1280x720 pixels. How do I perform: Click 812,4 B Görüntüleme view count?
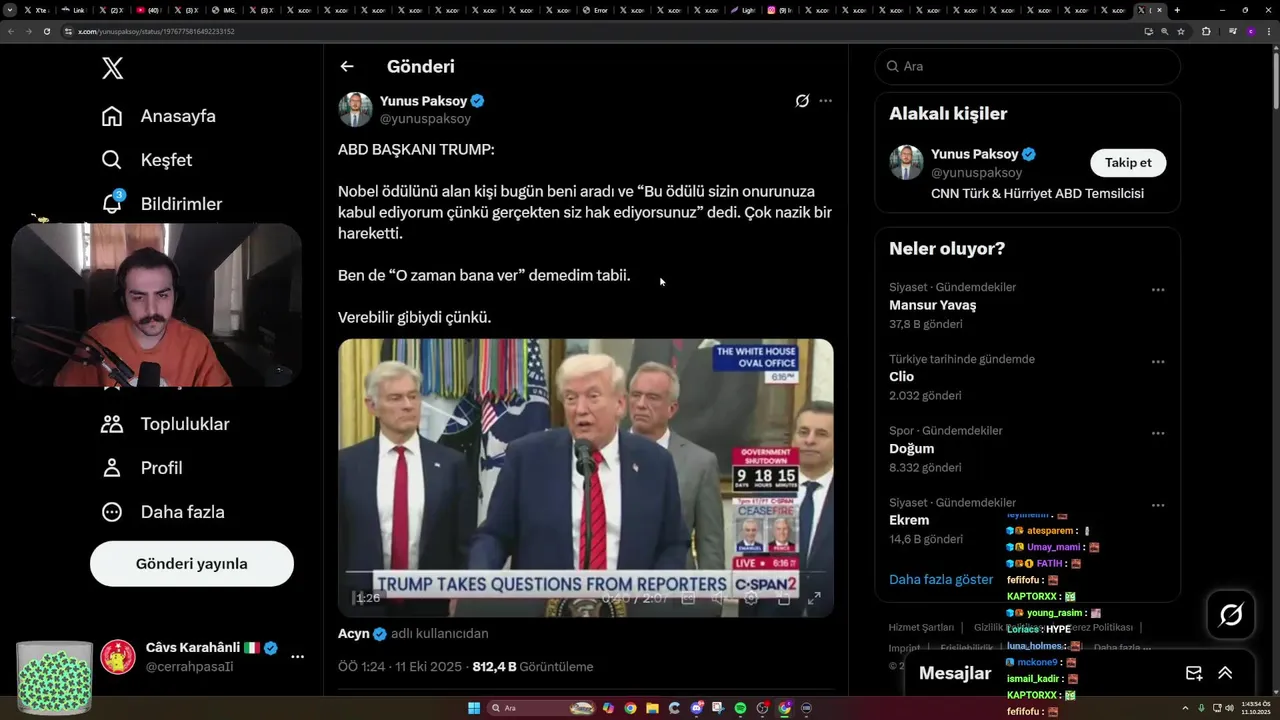coord(533,667)
